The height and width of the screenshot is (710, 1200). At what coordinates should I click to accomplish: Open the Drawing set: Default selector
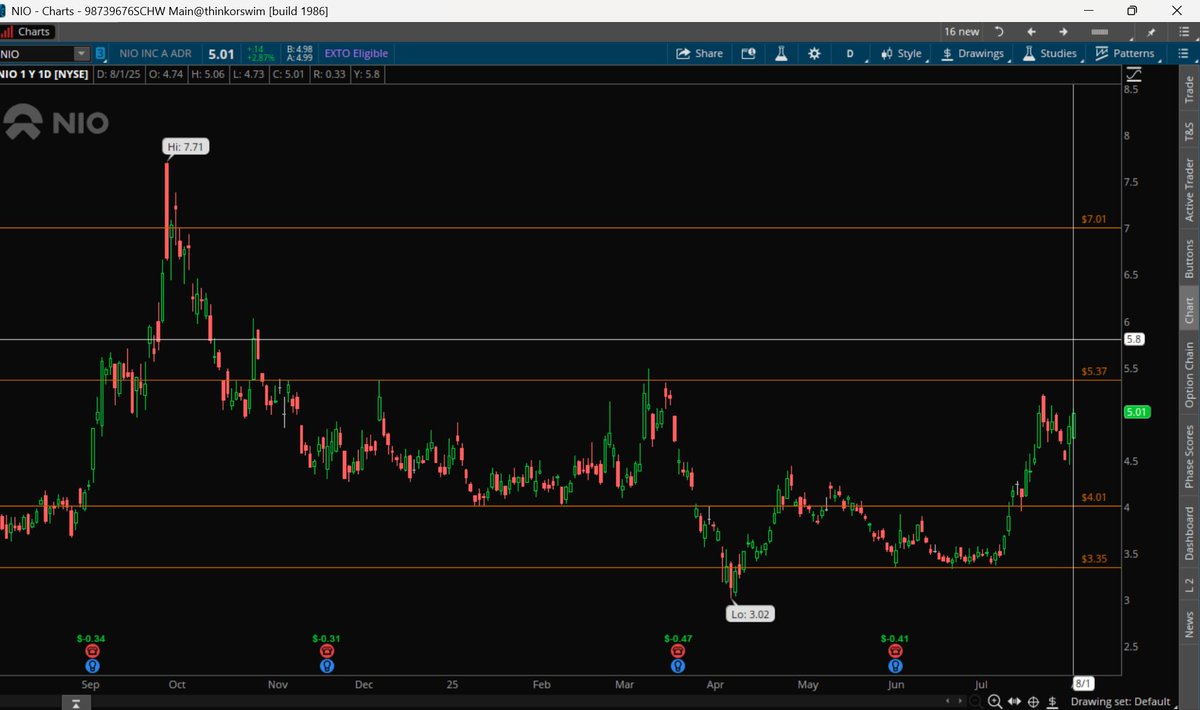tap(1120, 701)
